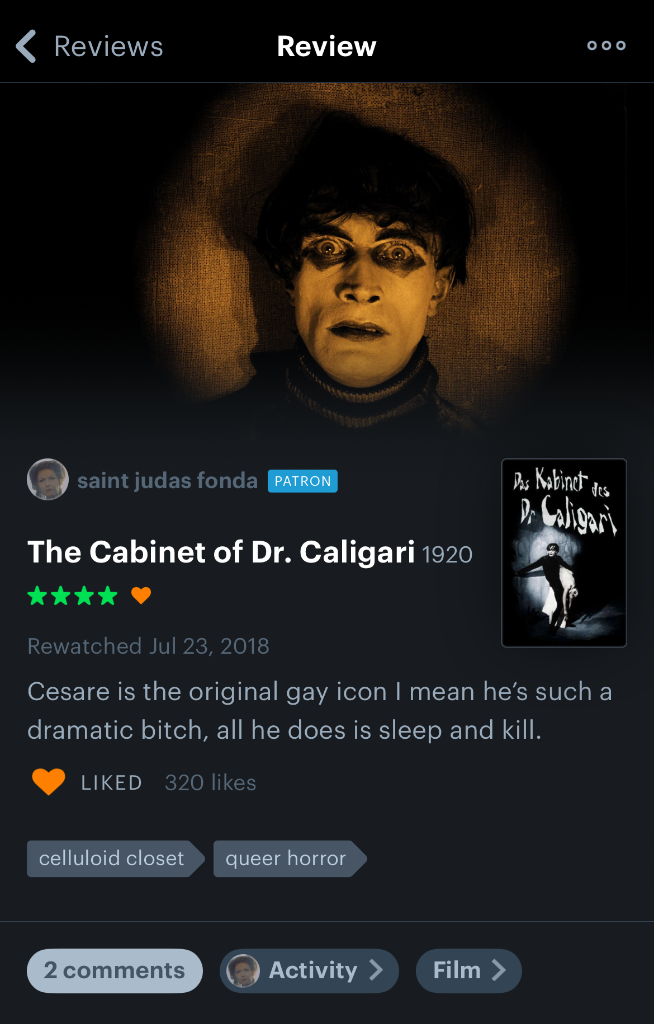Screen dimensions: 654x1024
Task: Select the celluloid closet tag
Action: tap(116, 858)
